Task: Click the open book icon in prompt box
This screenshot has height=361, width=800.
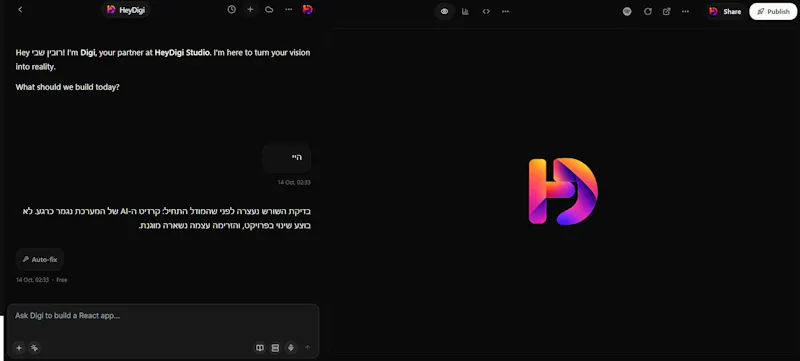Action: pos(260,348)
